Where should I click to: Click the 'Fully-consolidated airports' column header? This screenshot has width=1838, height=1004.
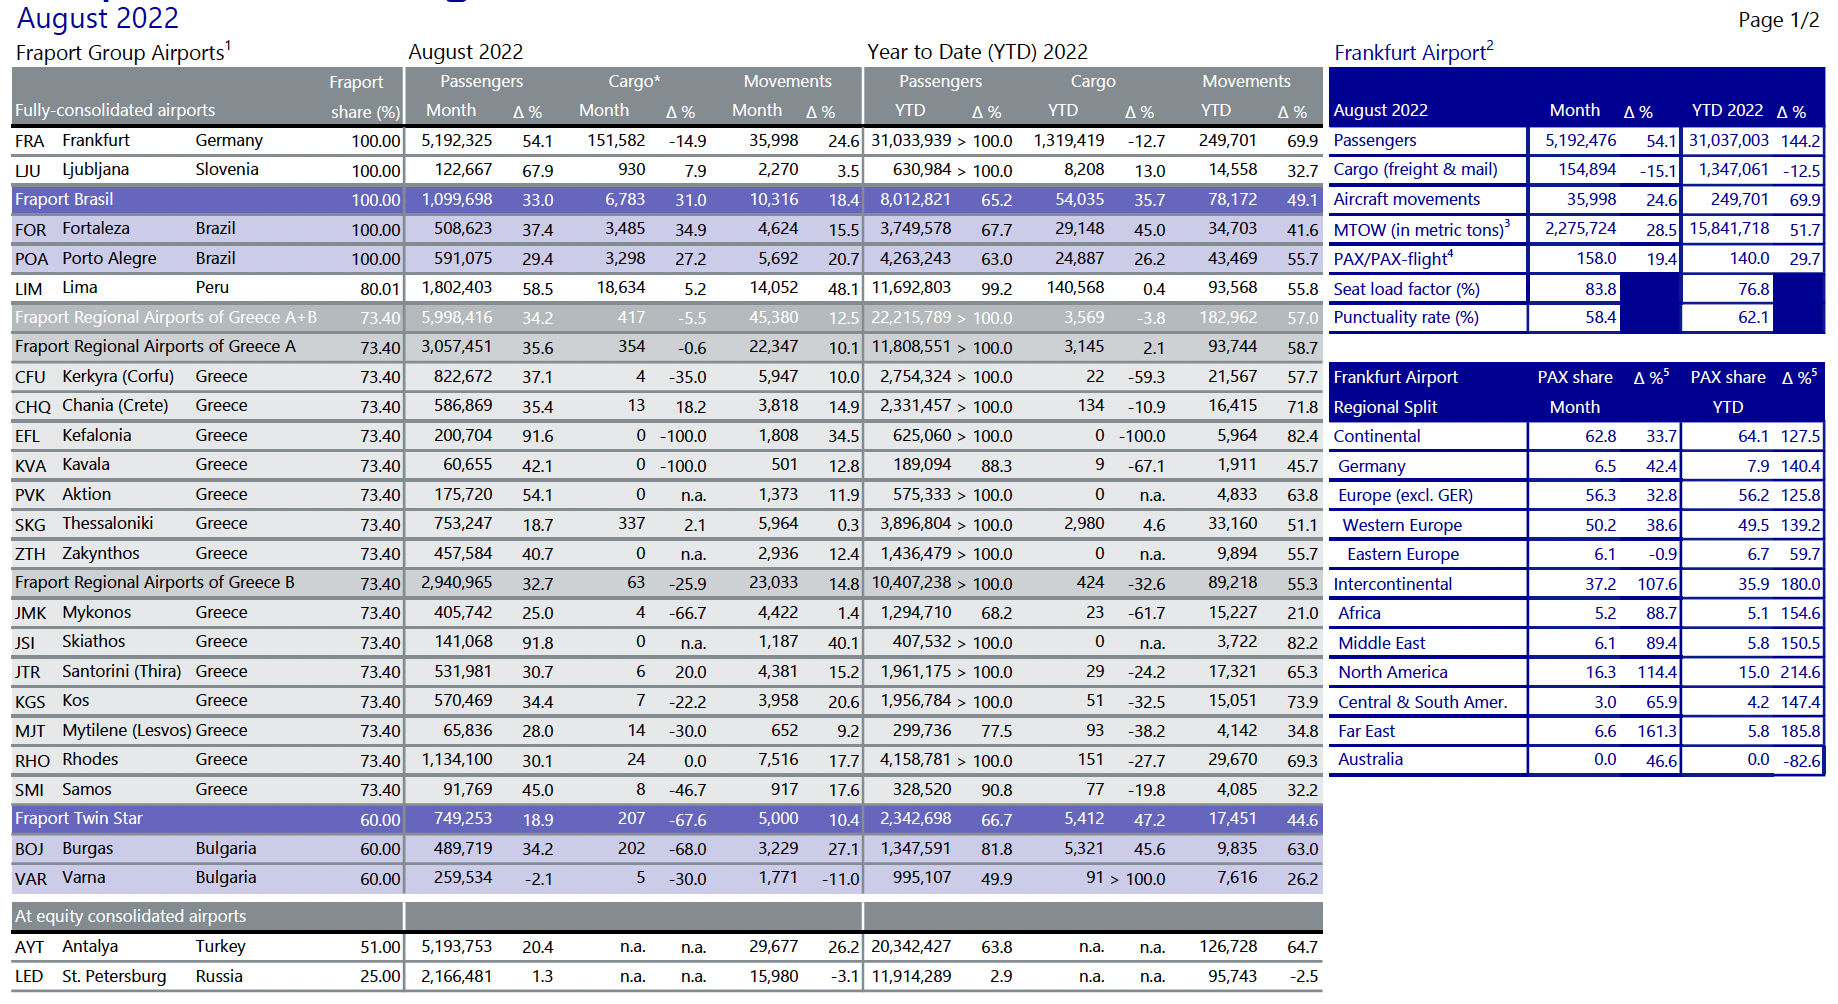pos(115,110)
